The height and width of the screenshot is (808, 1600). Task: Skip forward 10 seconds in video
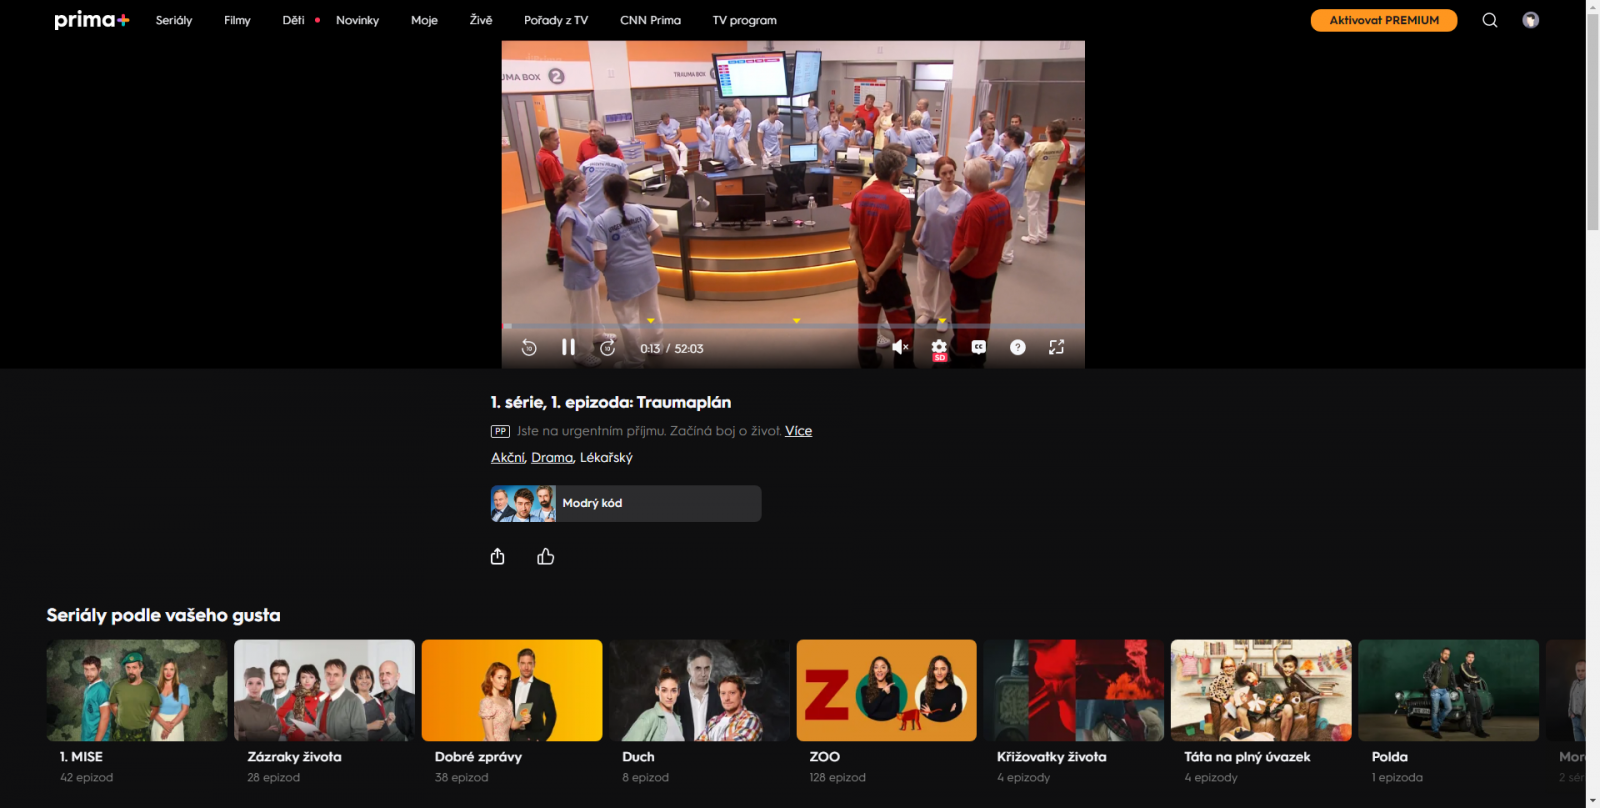[x=607, y=348]
